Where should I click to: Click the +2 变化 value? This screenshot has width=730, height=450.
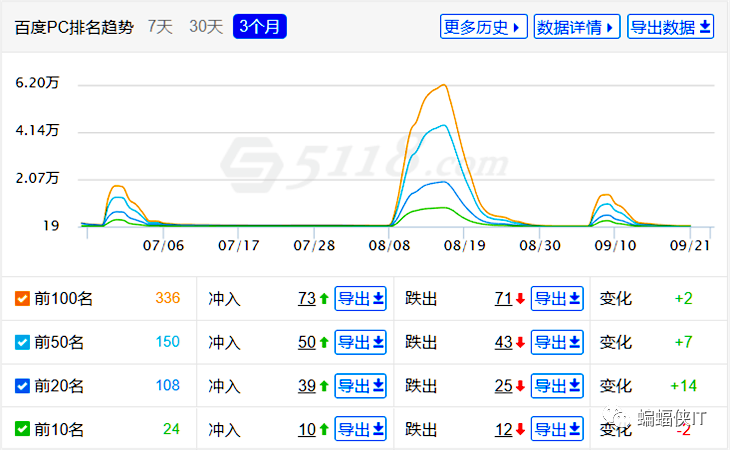(683, 298)
